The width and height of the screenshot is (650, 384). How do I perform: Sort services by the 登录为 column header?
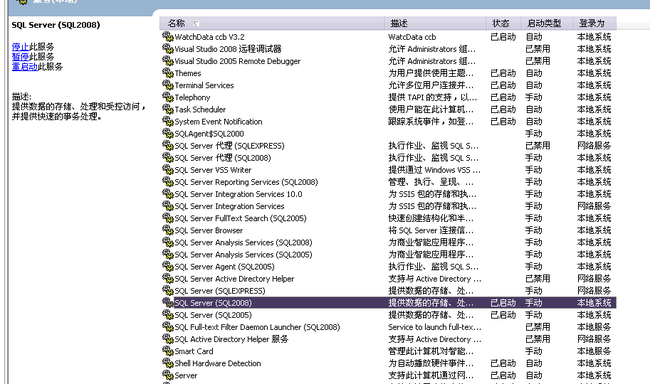tap(595, 23)
